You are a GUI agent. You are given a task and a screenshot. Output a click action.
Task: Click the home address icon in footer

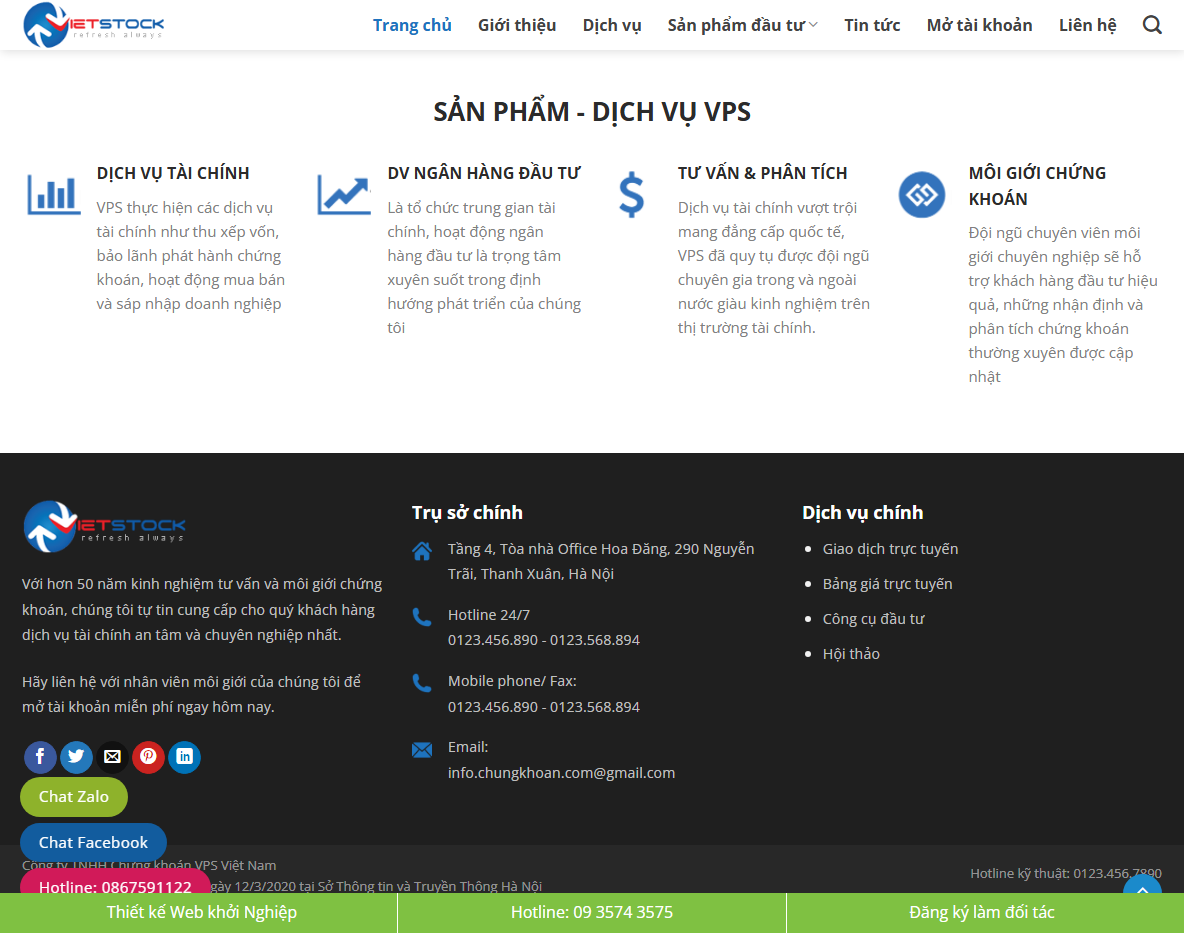(422, 549)
